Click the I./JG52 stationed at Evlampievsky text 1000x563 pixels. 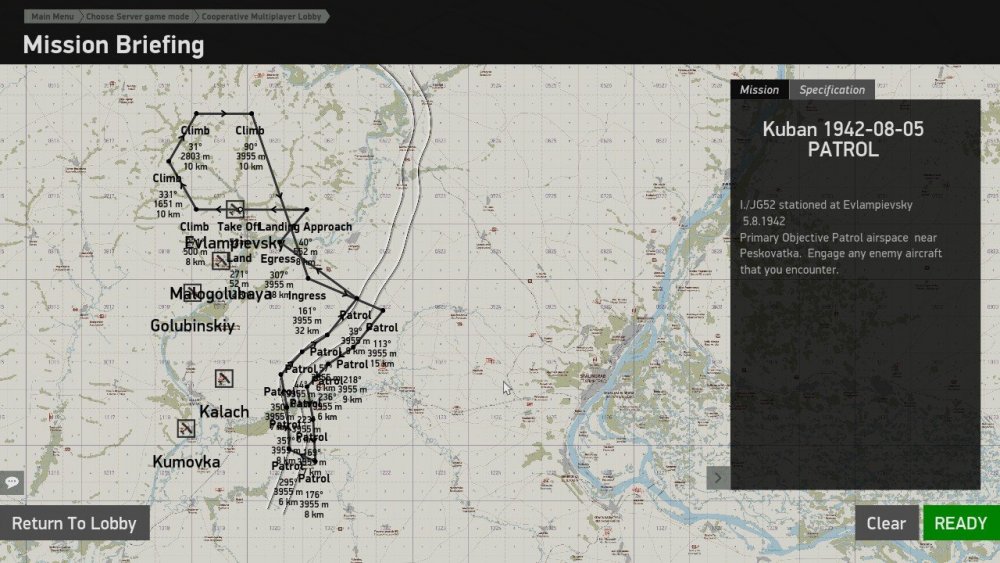click(x=826, y=205)
